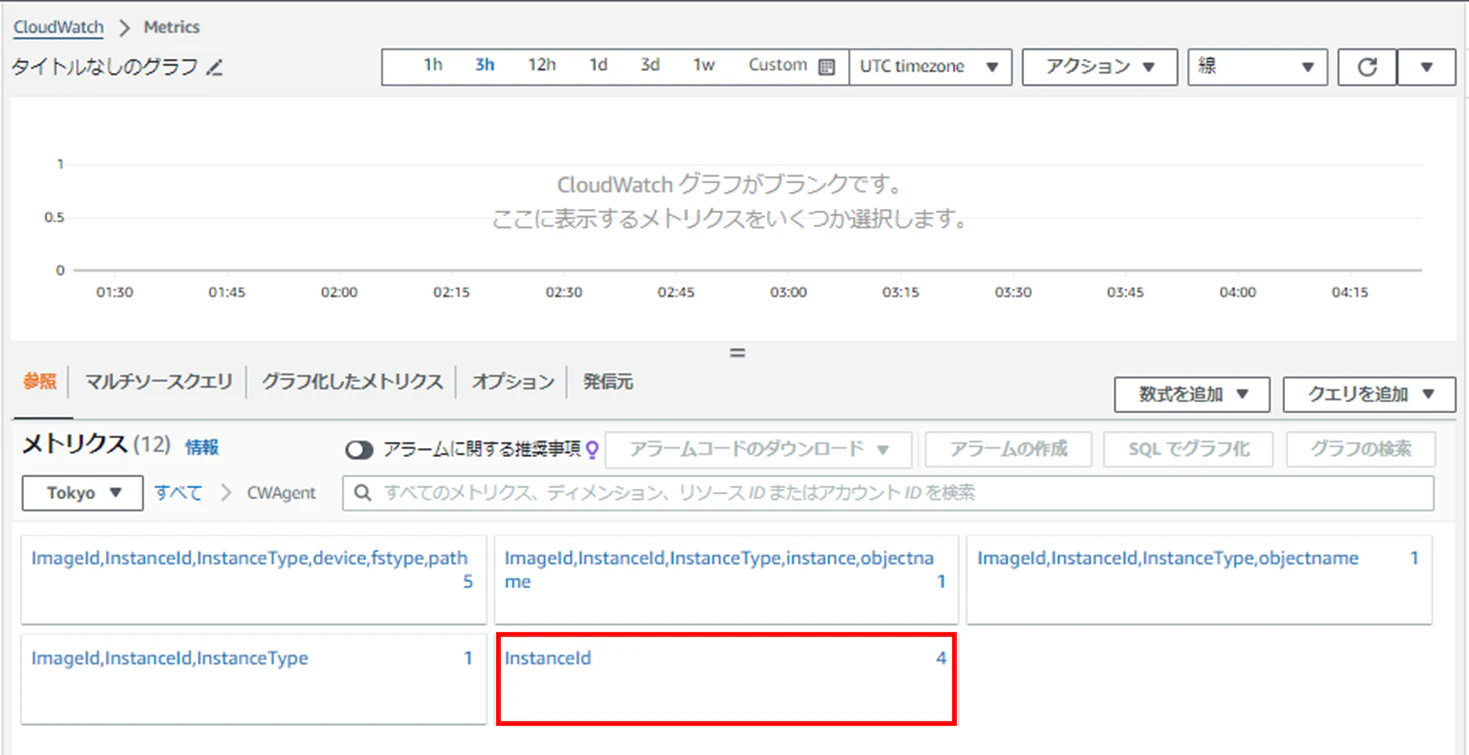The image size is (1469, 755).
Task: Open the device,fstype,path dimension card
Action: point(254,580)
